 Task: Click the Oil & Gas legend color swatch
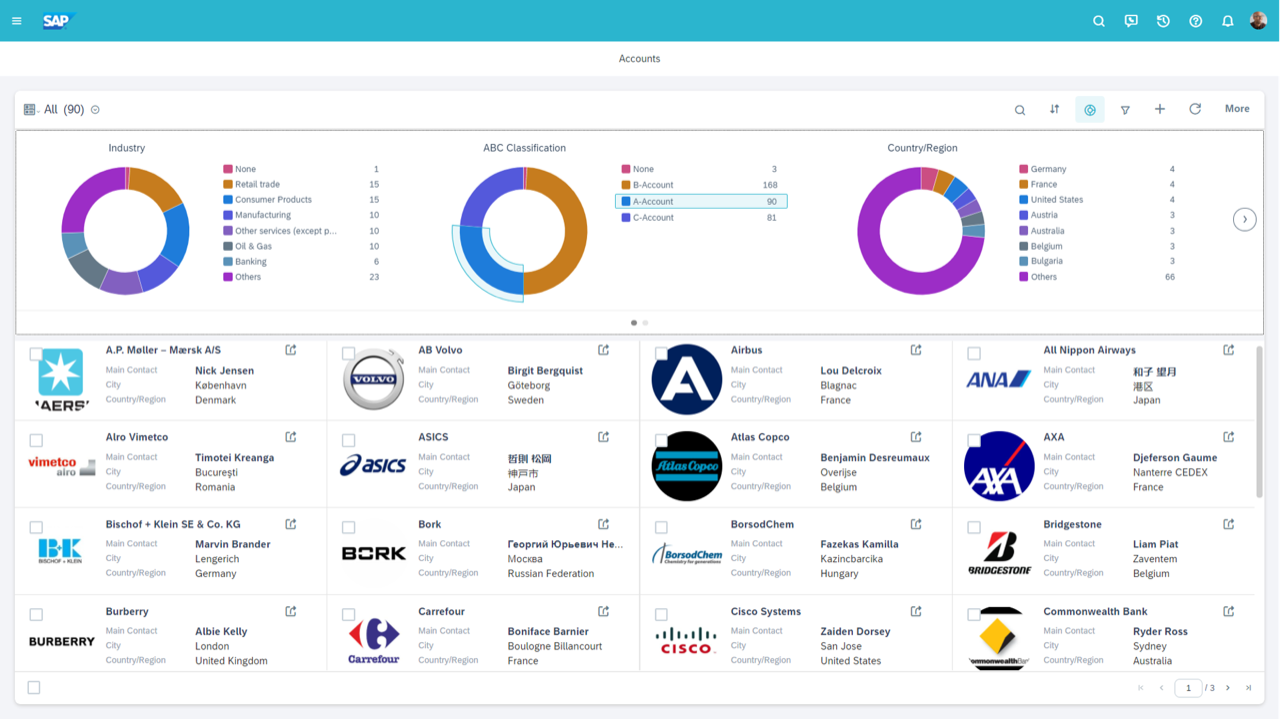click(228, 246)
